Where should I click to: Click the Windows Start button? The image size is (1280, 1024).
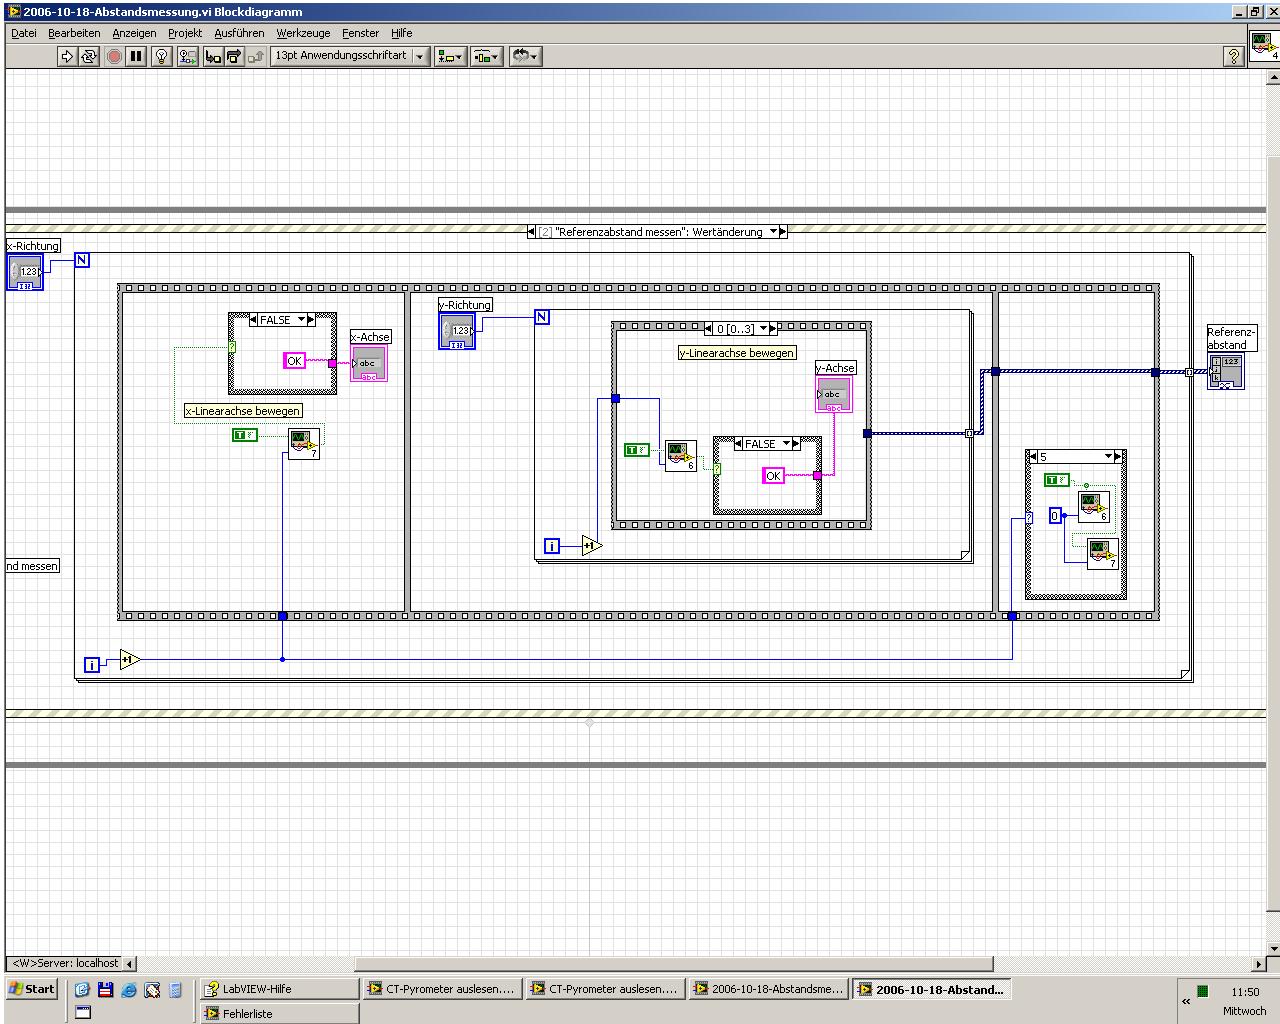31,989
